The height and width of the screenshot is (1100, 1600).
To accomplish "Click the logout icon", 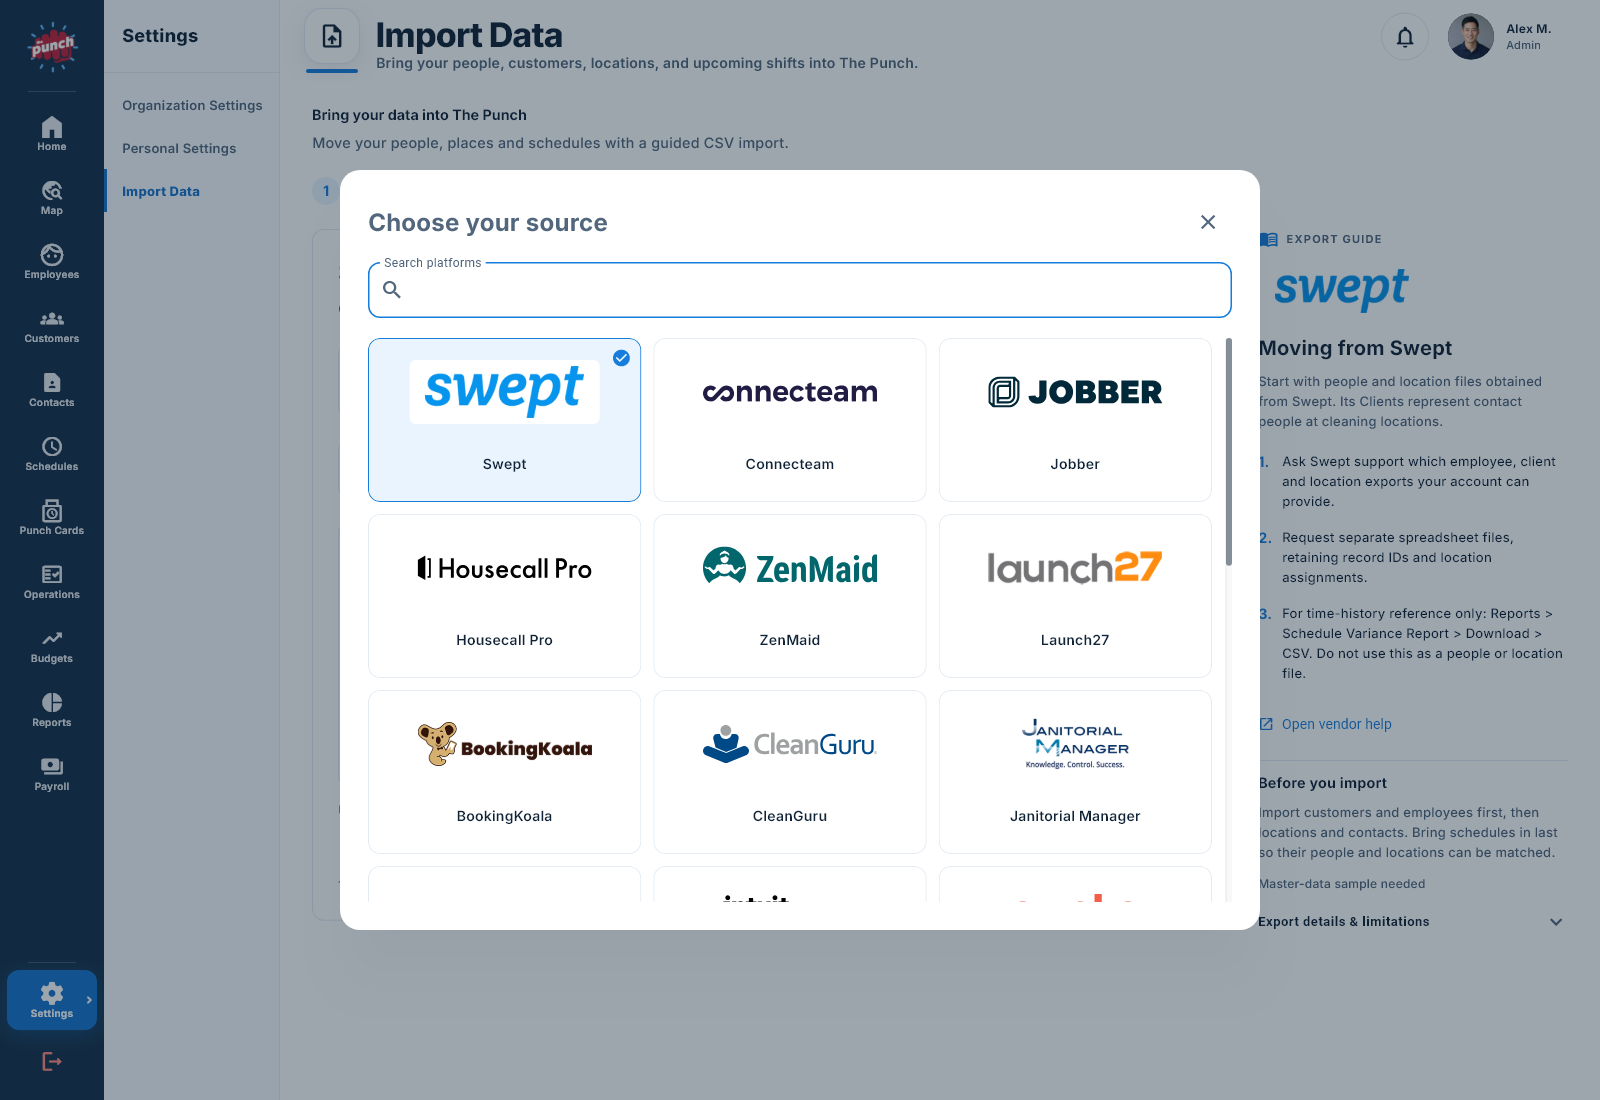I will tap(52, 1062).
